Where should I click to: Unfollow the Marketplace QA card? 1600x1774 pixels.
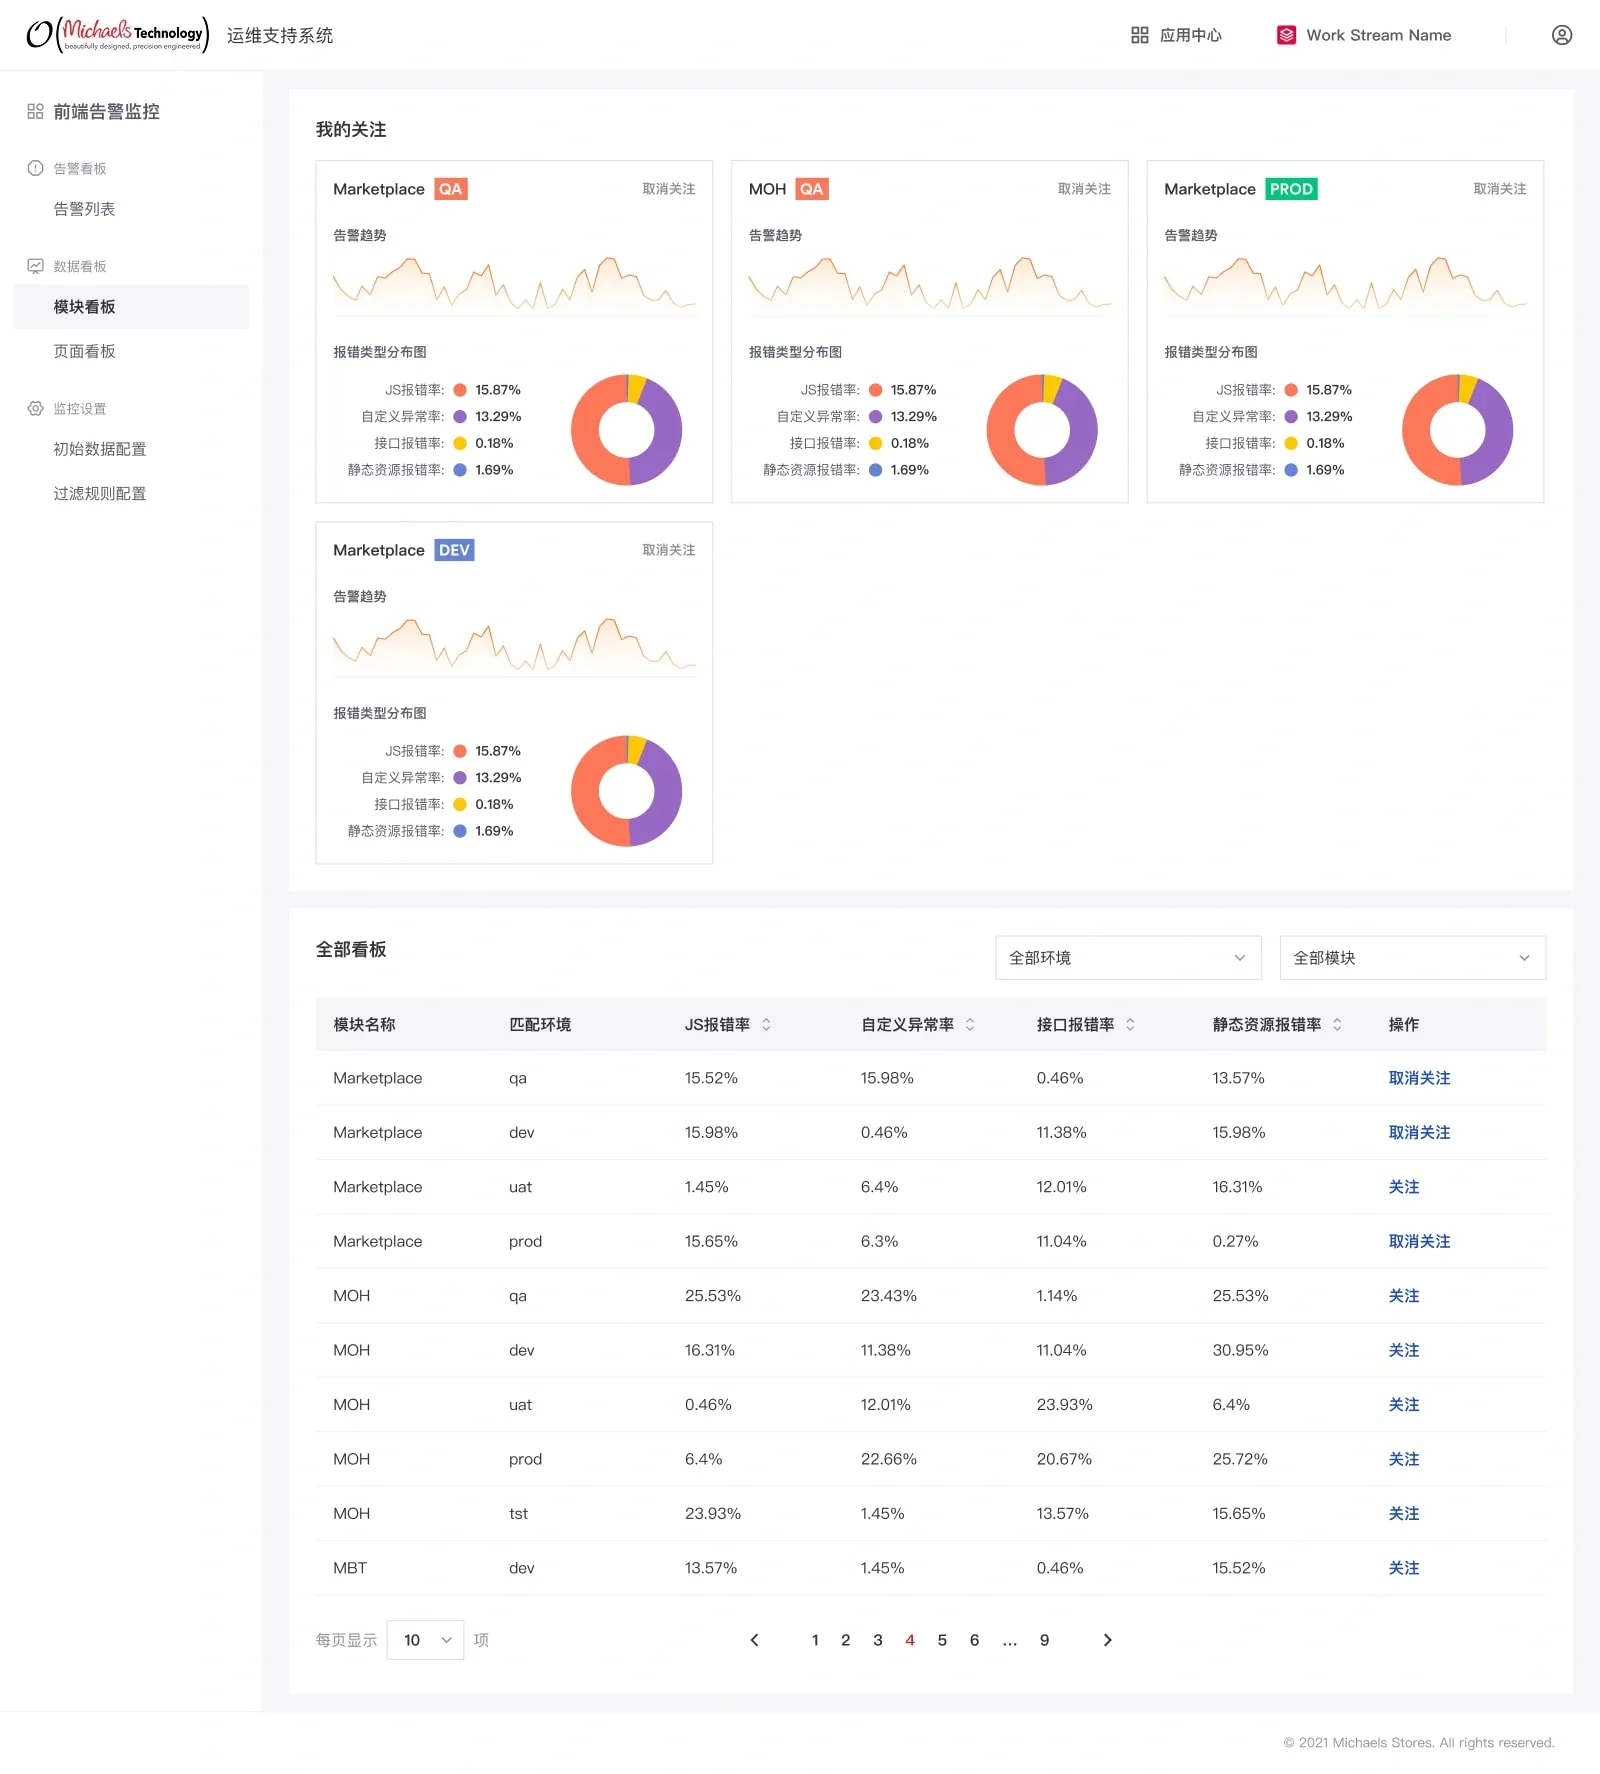[669, 189]
